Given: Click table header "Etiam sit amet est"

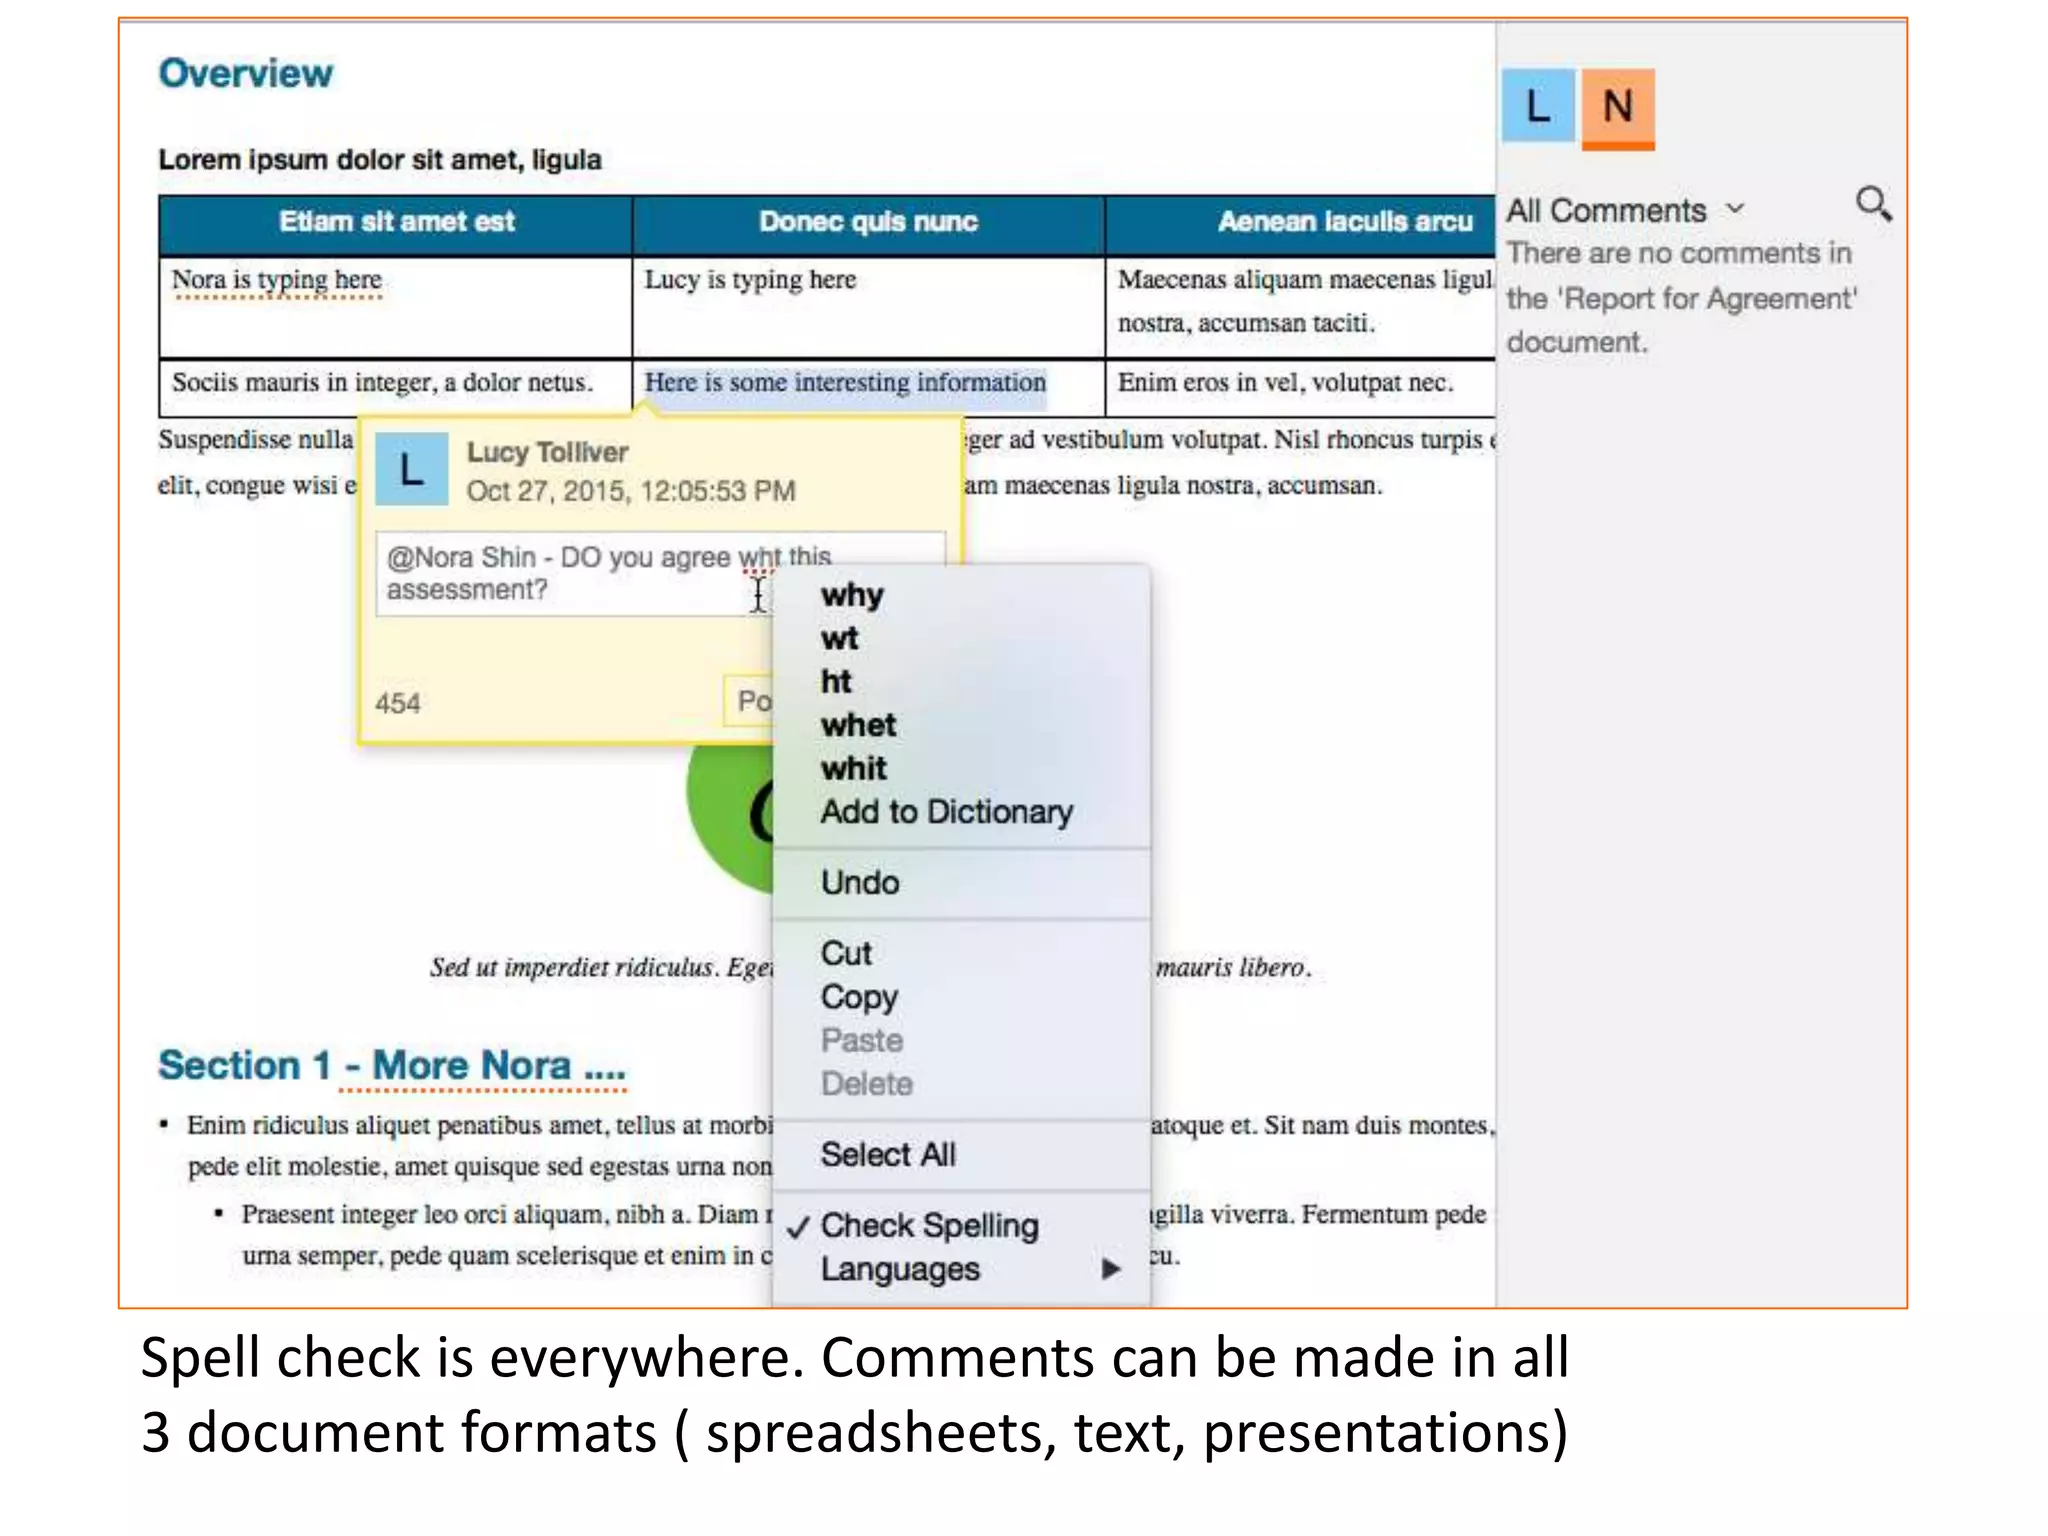Looking at the screenshot, I should pos(396,222).
